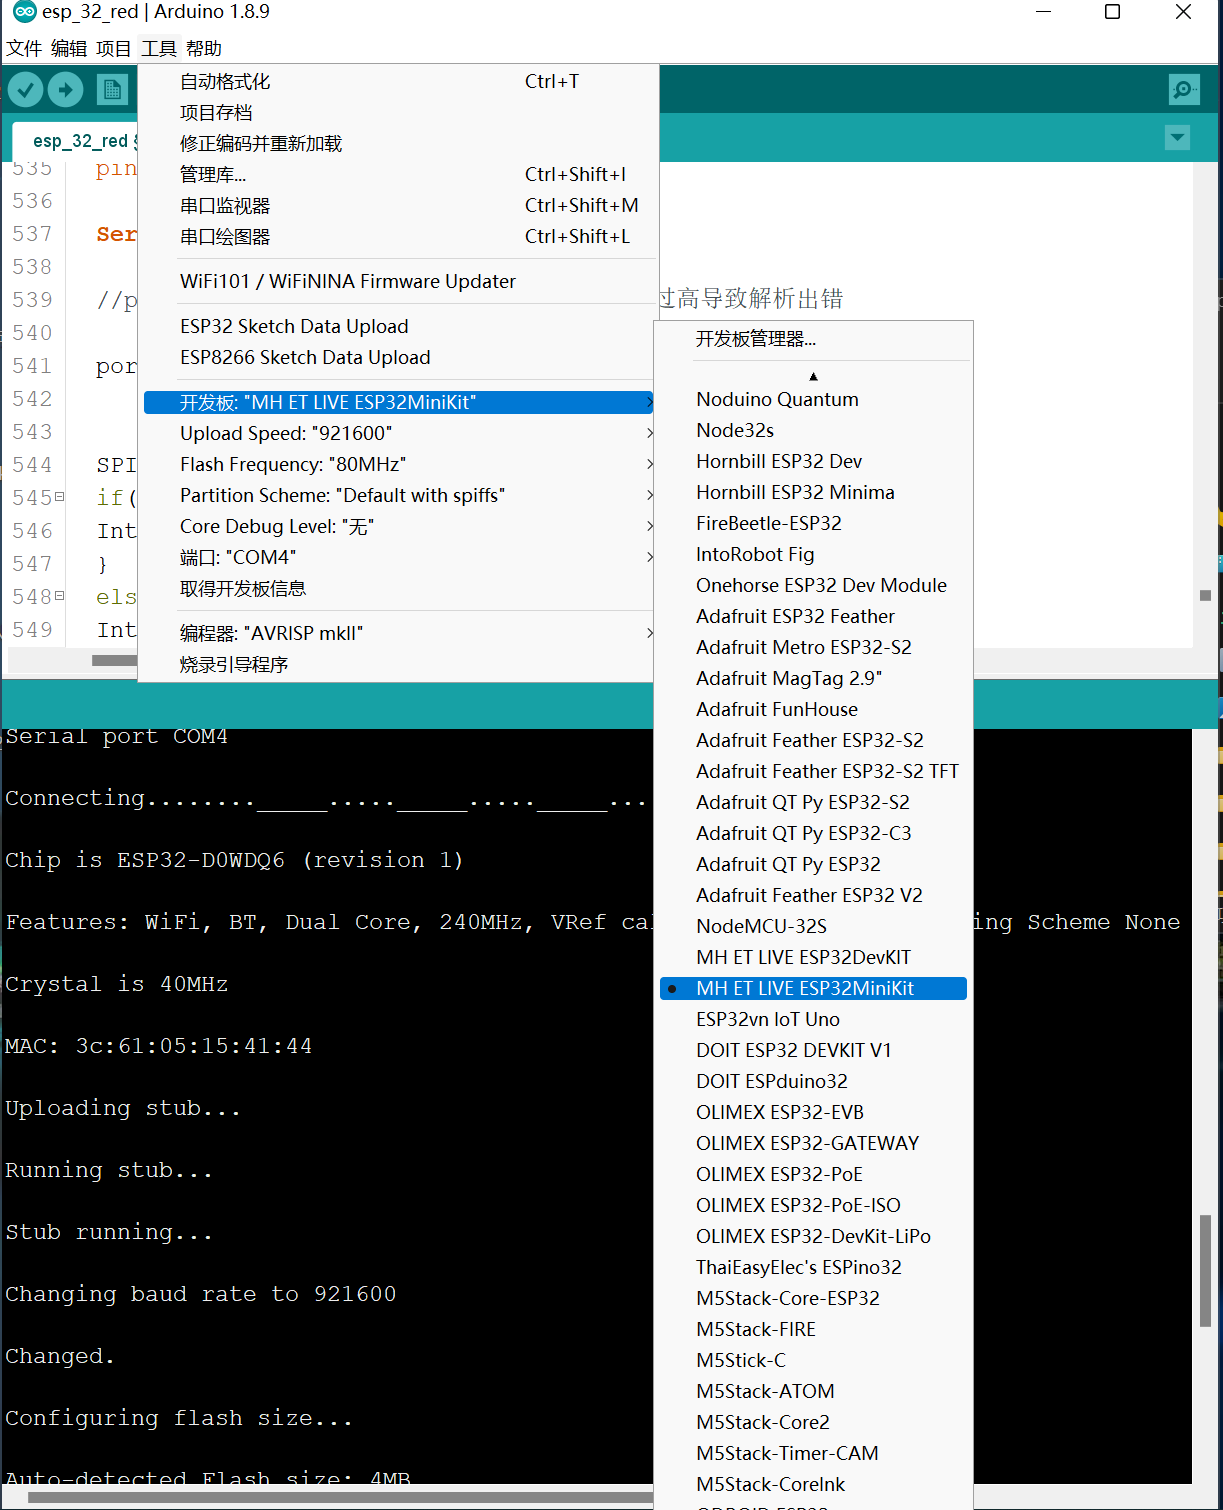Choose 修正编码并重新加载 entry
This screenshot has height=1510, width=1223.
point(398,144)
